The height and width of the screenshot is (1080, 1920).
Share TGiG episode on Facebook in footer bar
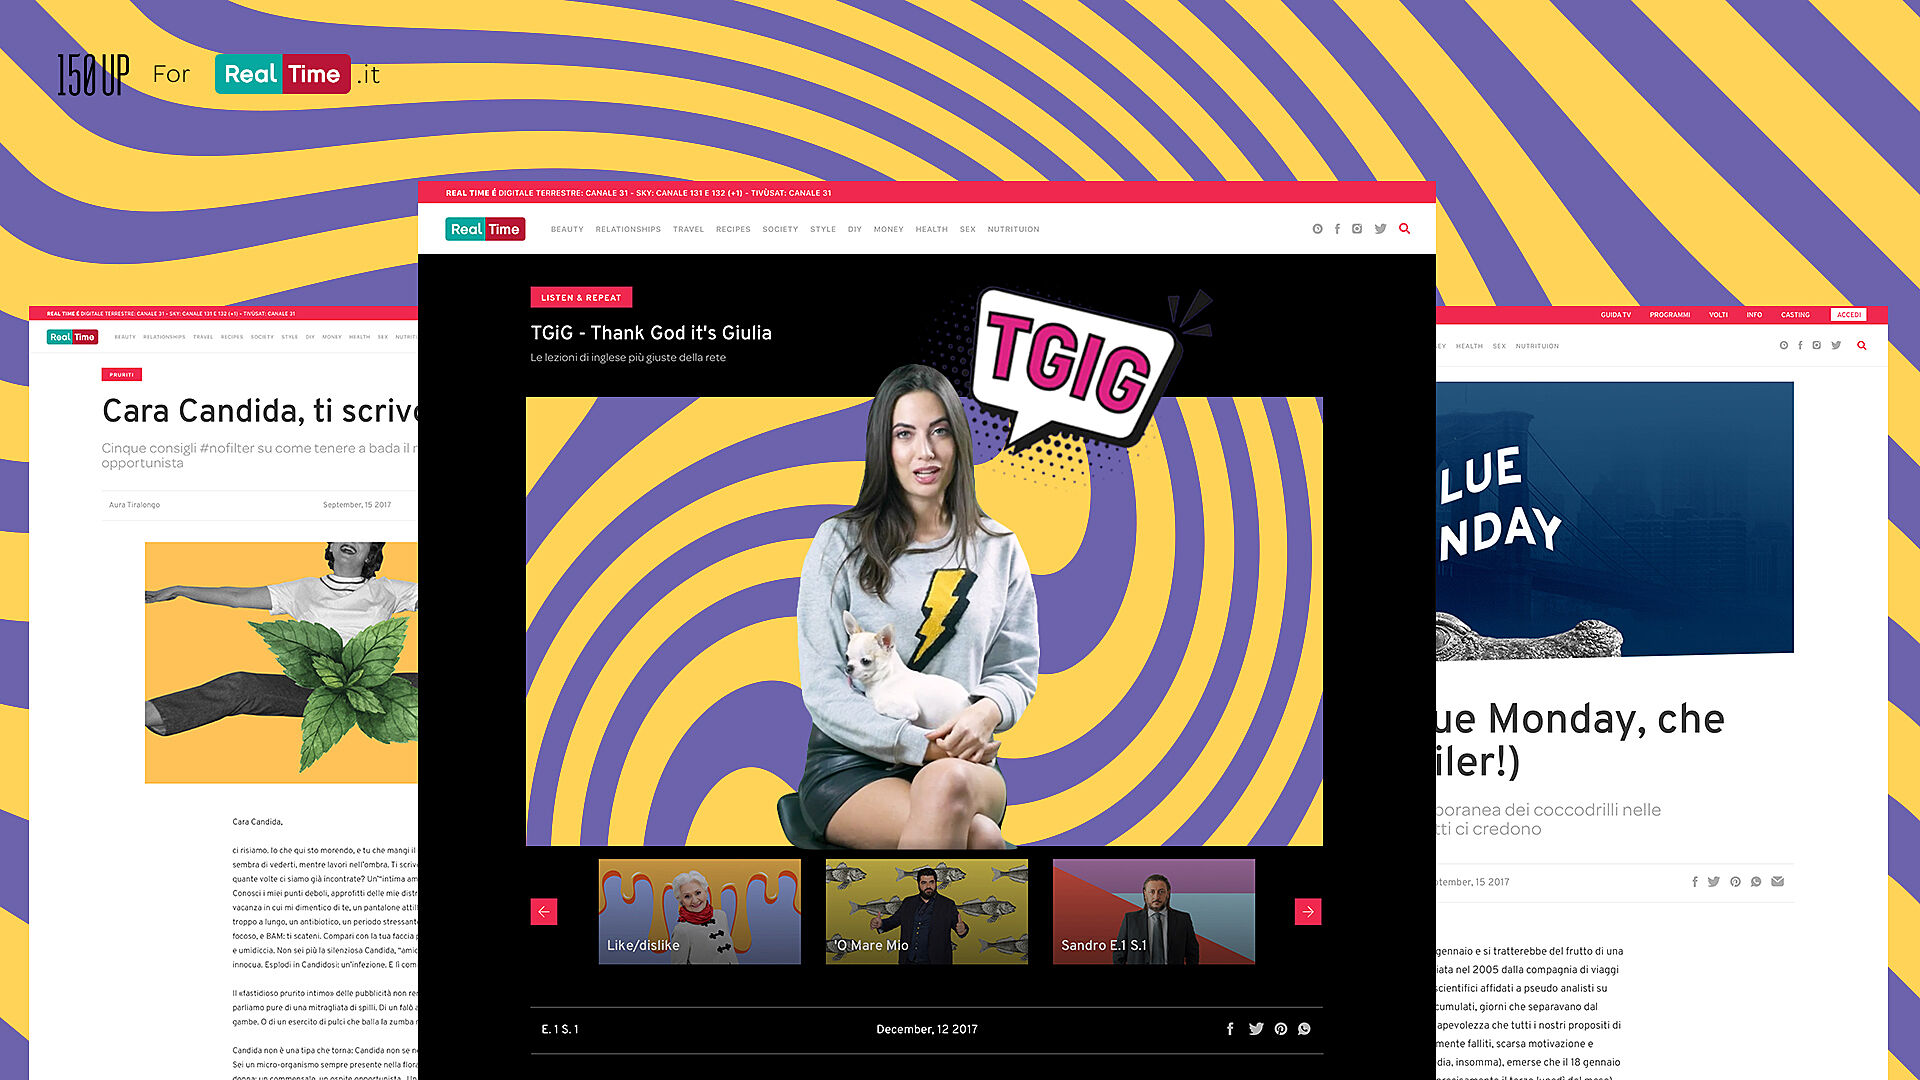(x=1230, y=1029)
